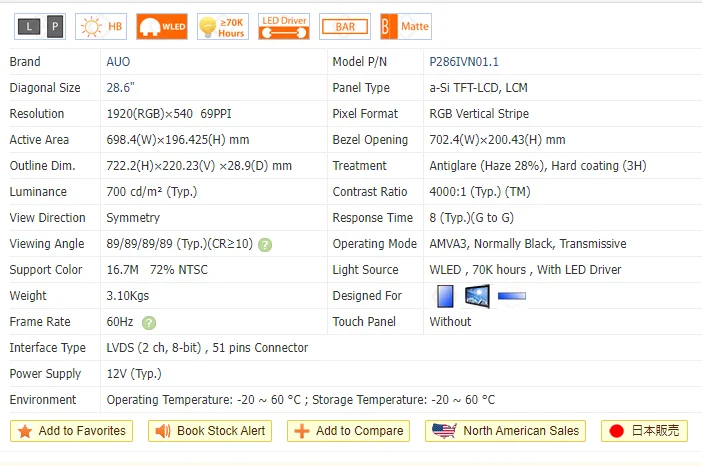This screenshot has width=702, height=466.
Task: Click the a-Si TFT-LCD, LCM panel type
Action: click(478, 88)
